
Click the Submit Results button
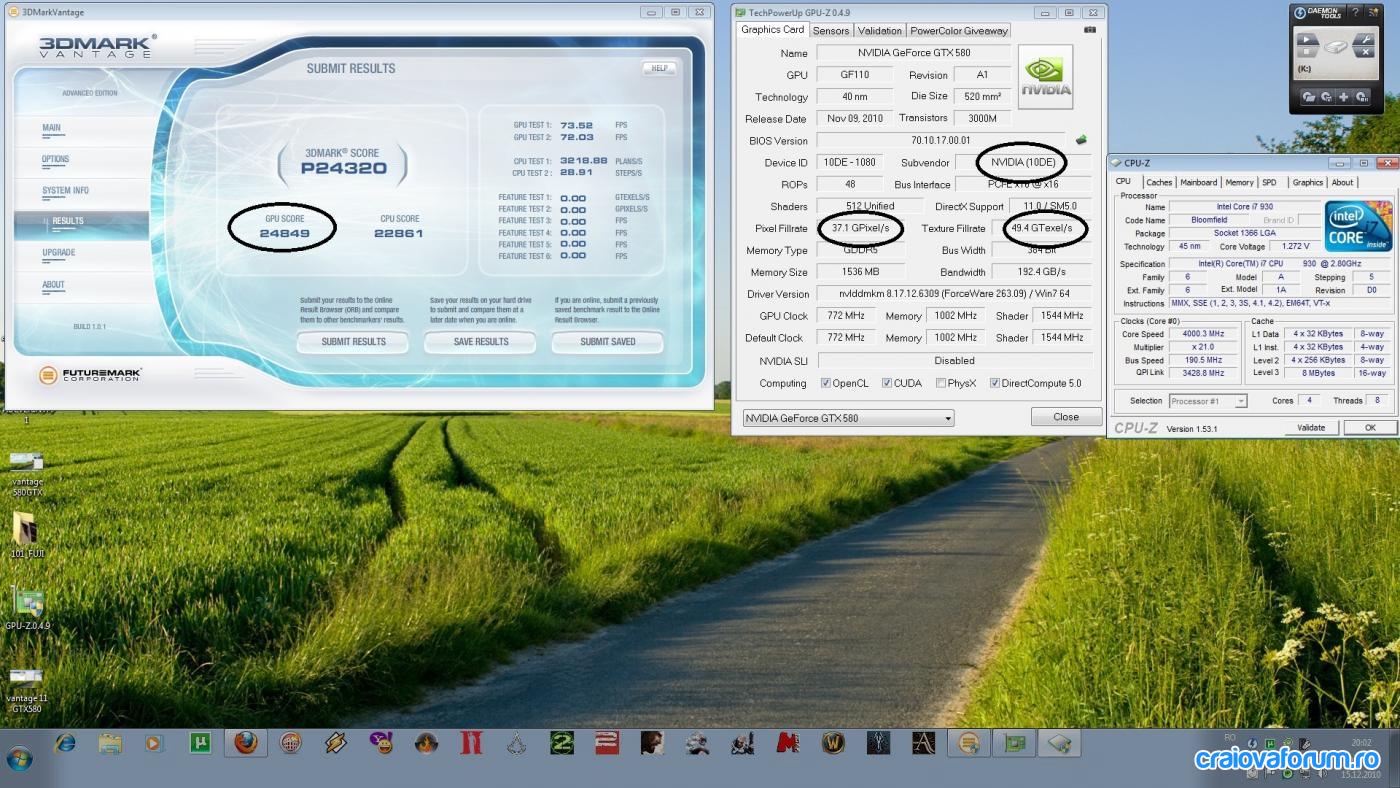pos(353,342)
